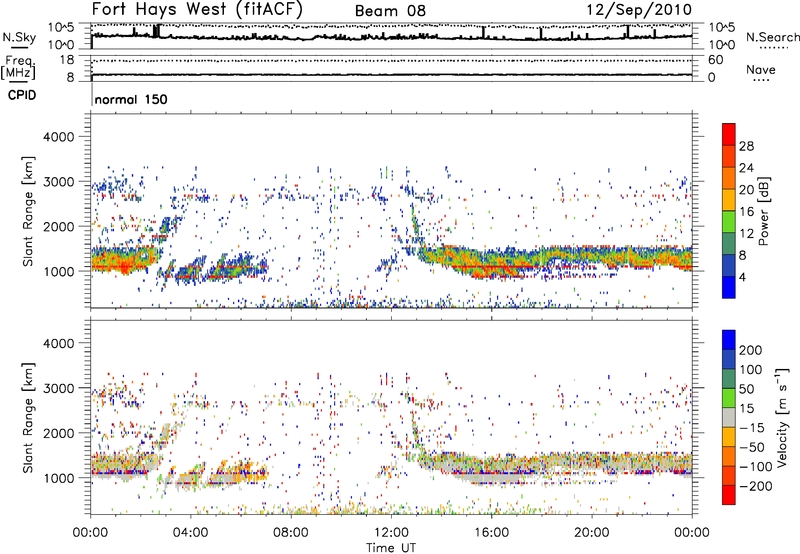The width and height of the screenshot is (800, 554).
Task: Click the 'N.Search' legend label
Action: point(772,37)
